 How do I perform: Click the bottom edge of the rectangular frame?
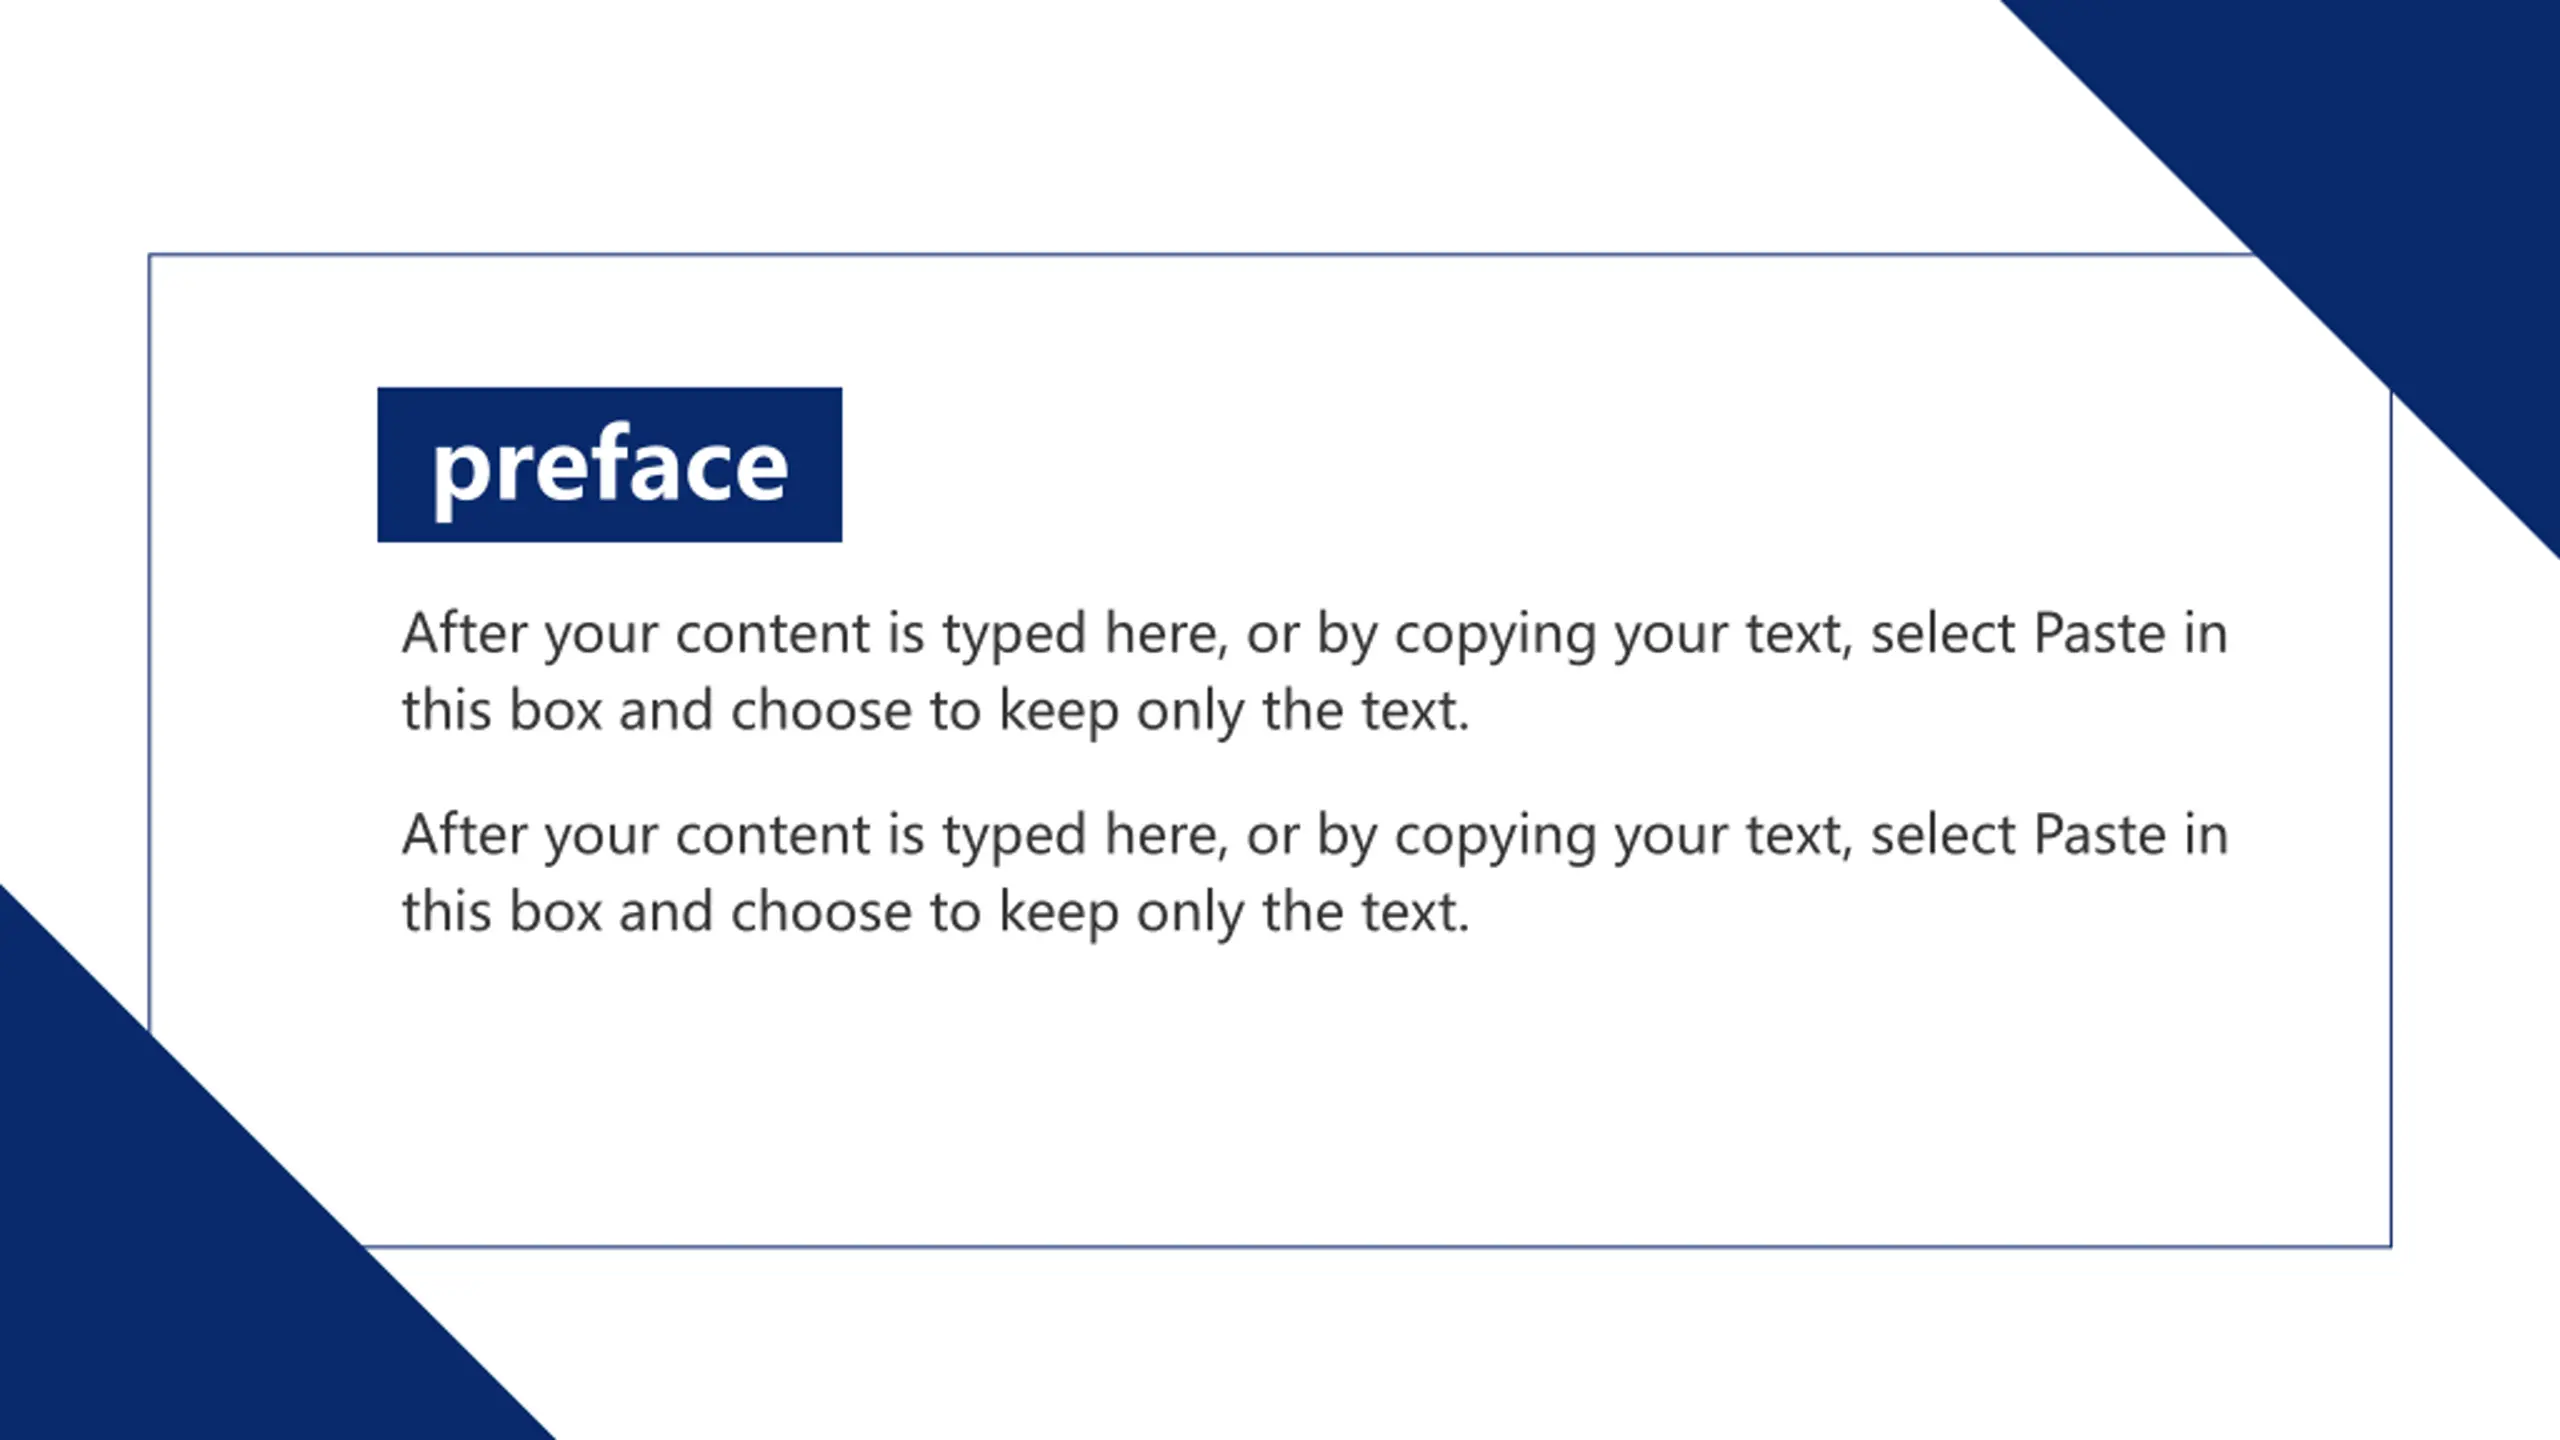click(x=1400, y=1247)
